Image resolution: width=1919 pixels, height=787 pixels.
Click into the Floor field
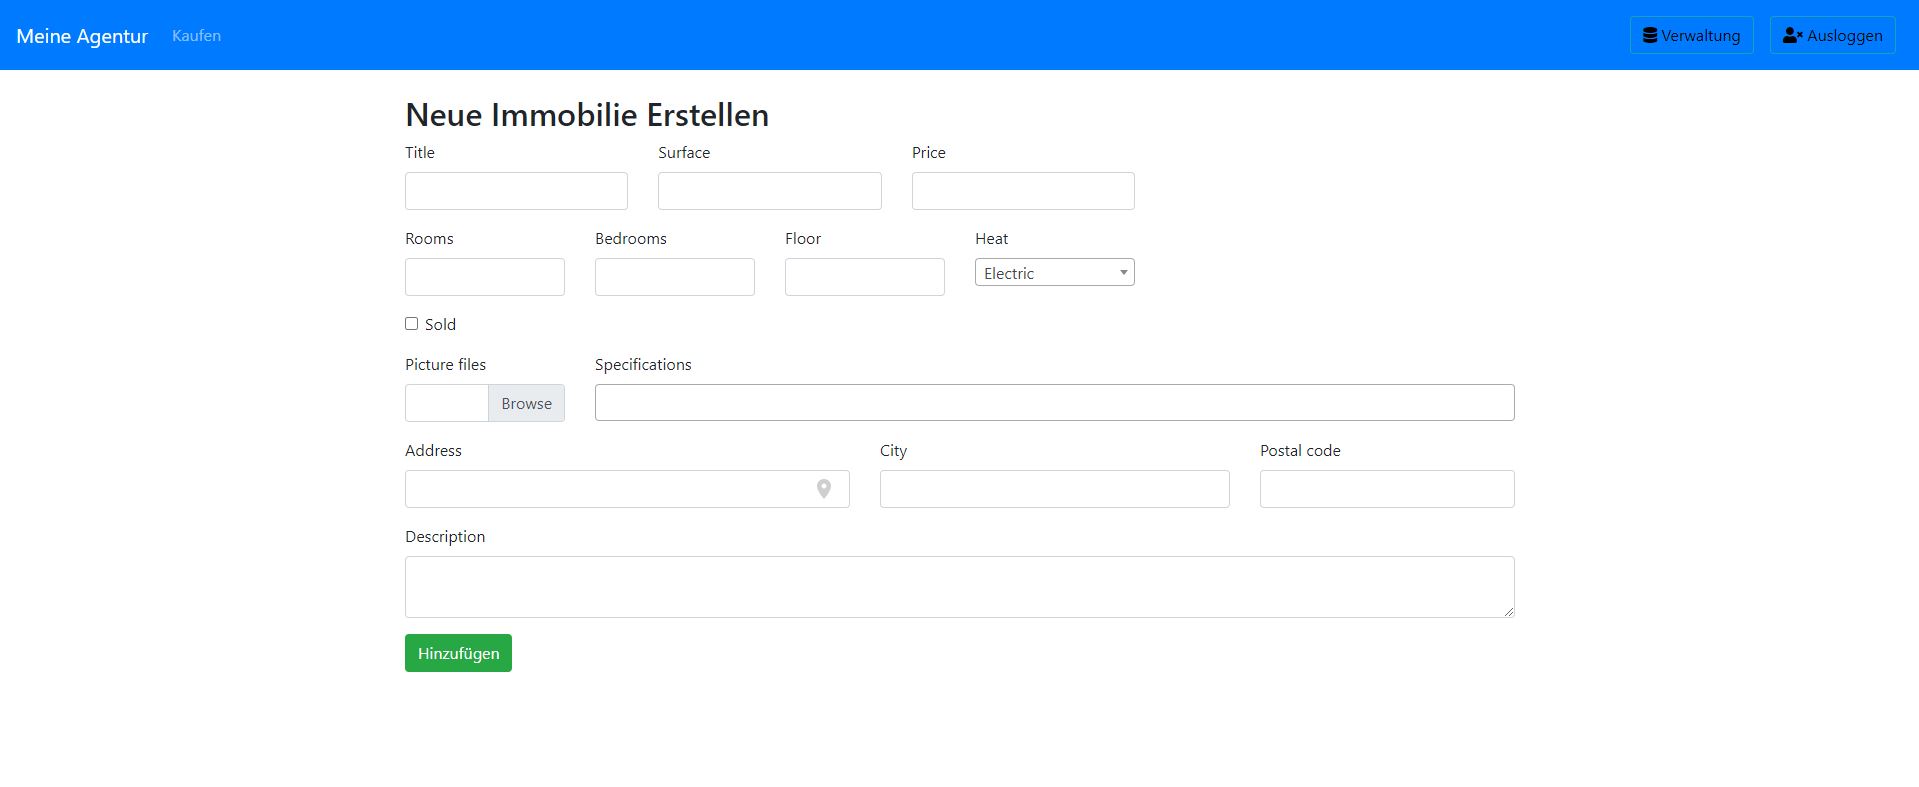(865, 277)
